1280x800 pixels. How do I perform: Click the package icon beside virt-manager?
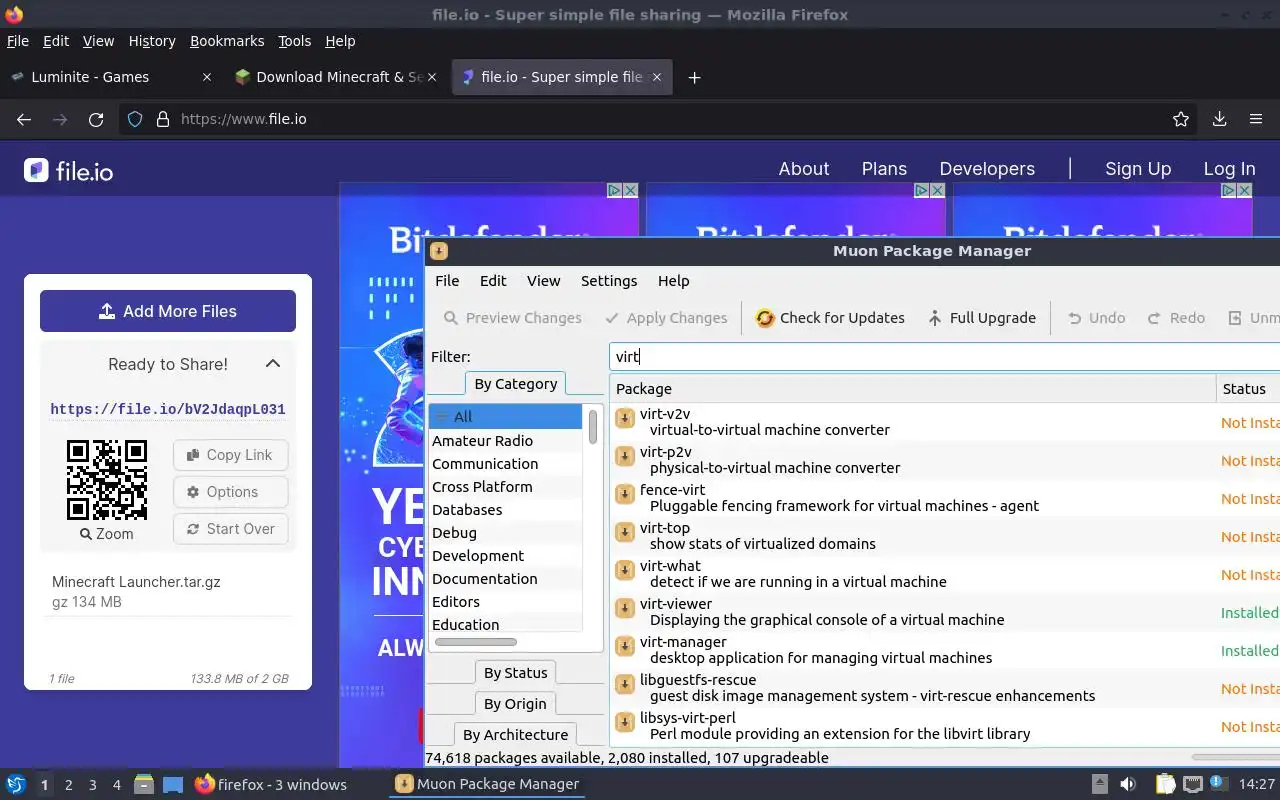coord(625,646)
